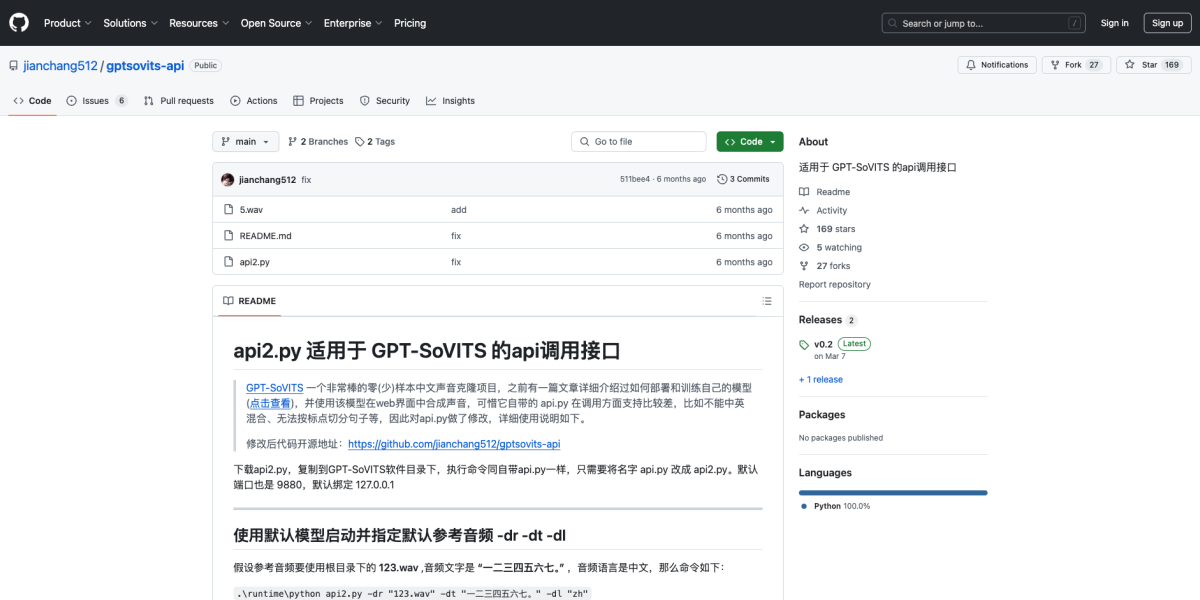Click the commit history icon showing 3 Commits

[x=723, y=179]
